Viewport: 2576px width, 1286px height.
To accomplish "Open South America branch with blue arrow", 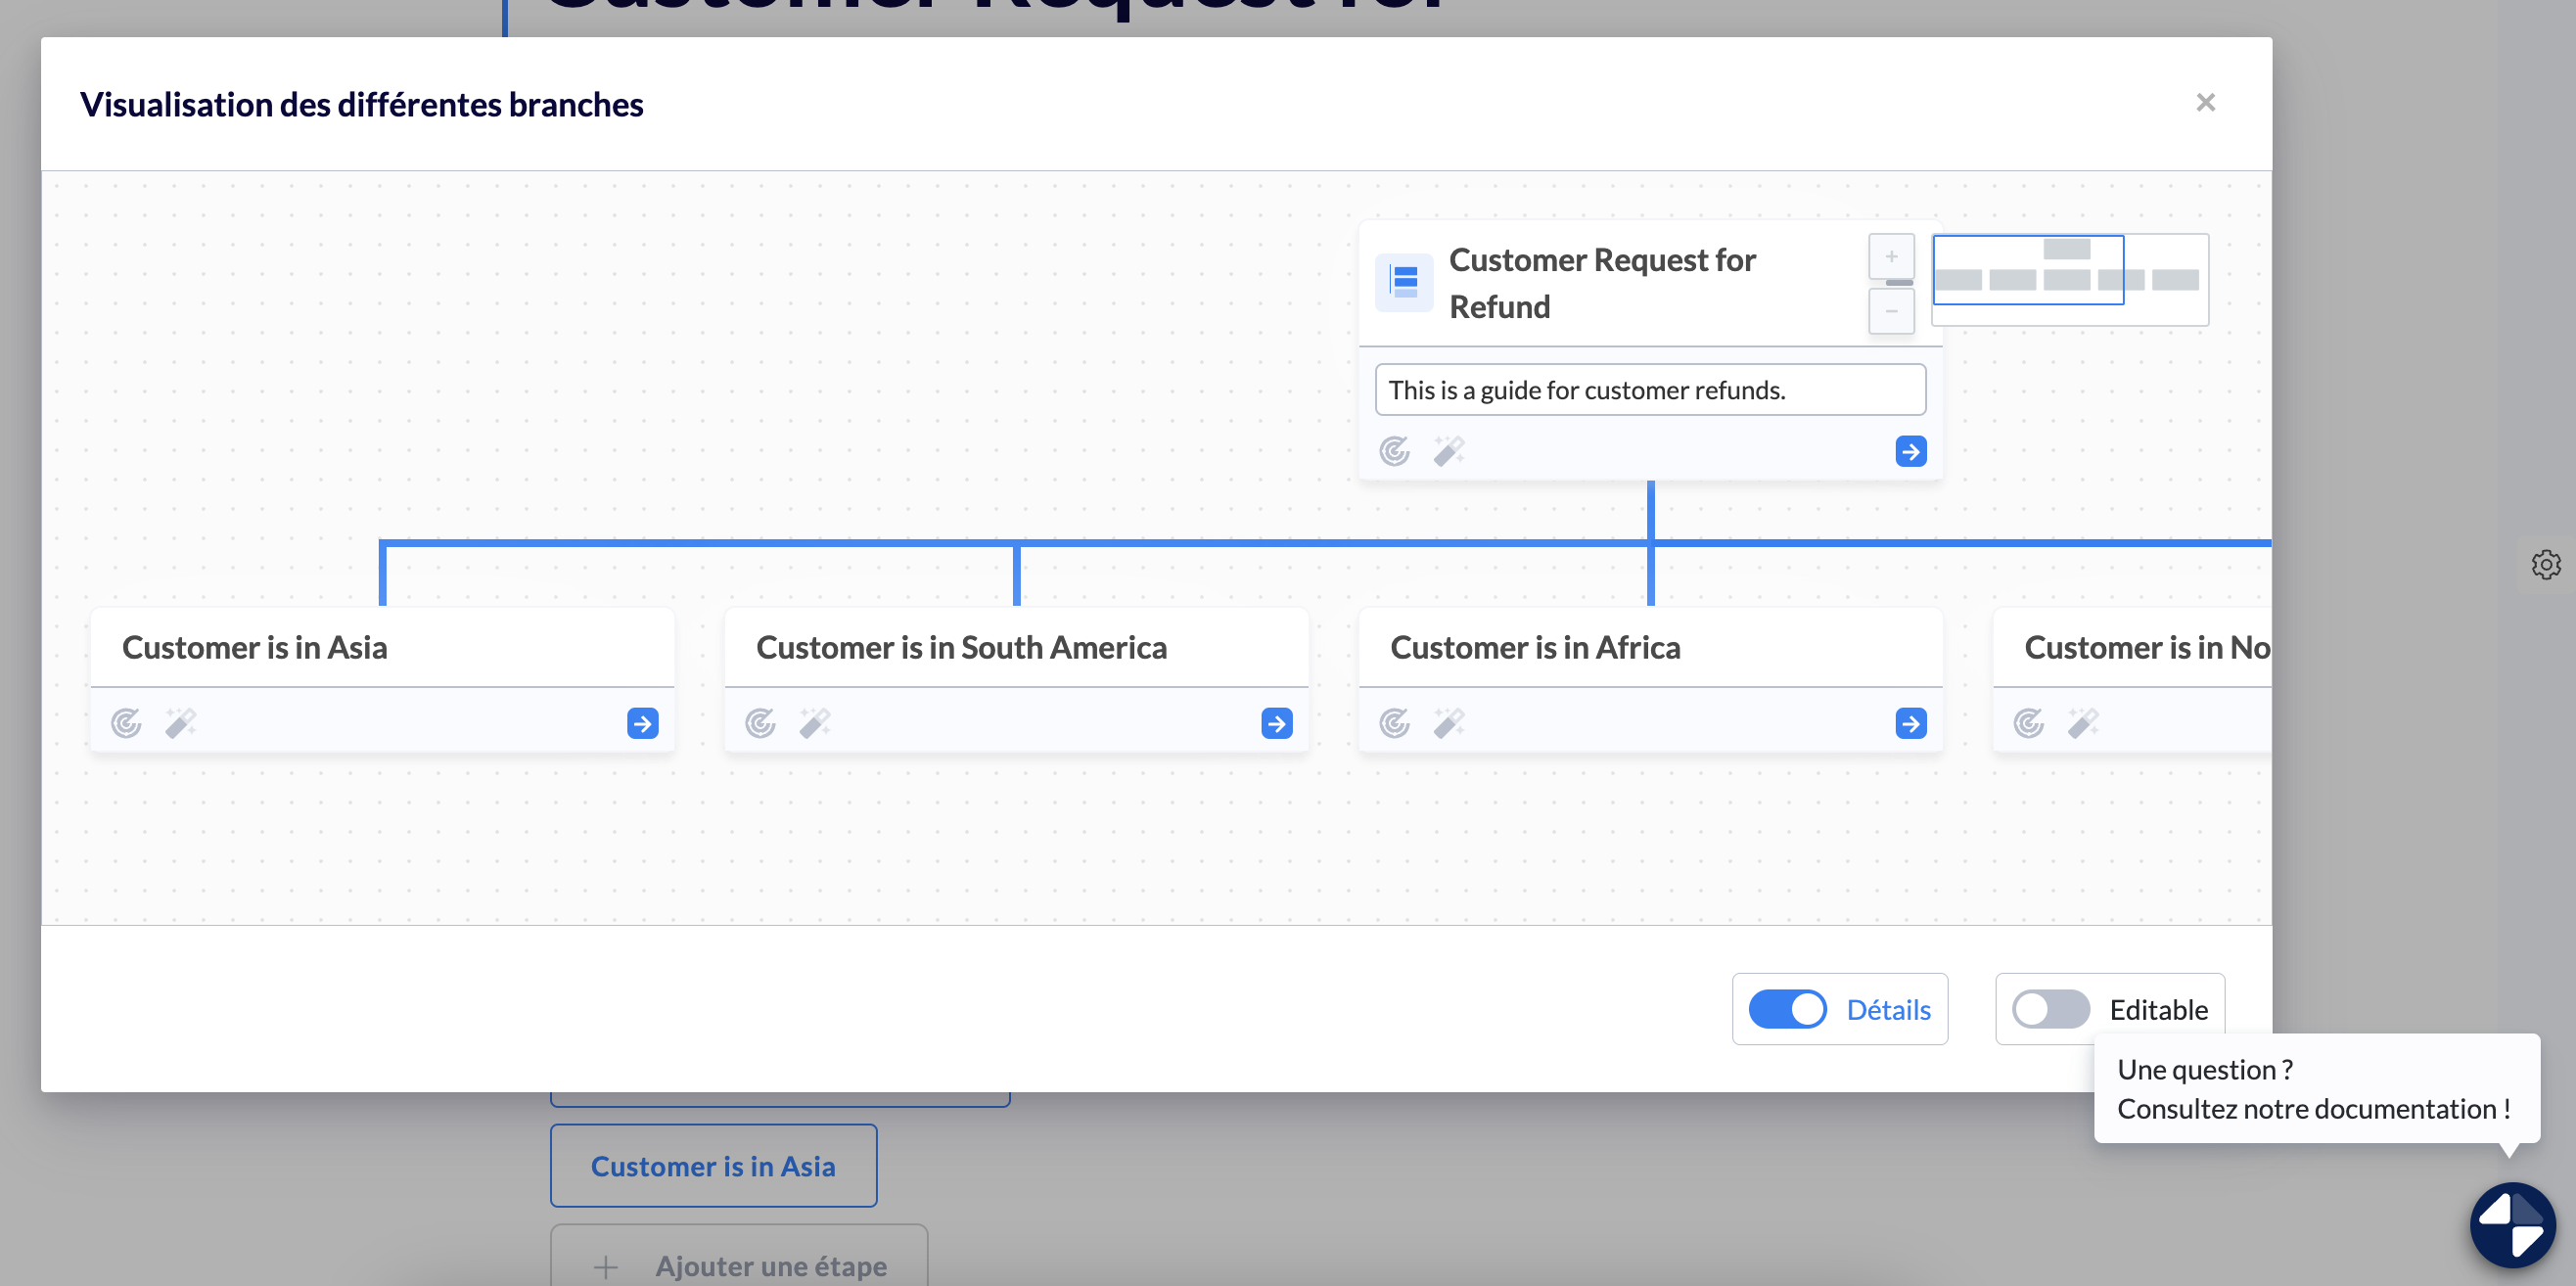I will point(1276,722).
